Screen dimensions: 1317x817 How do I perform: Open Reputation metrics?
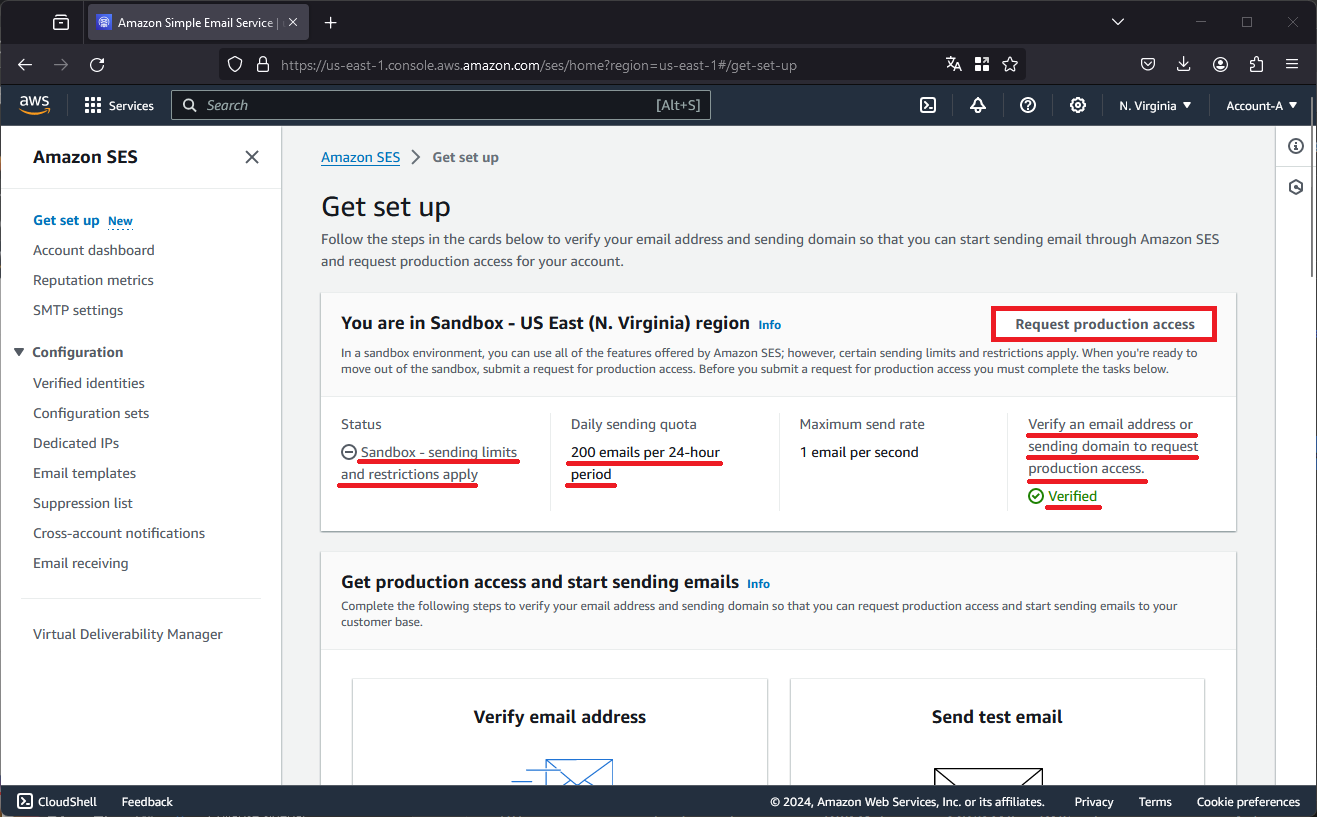93,280
